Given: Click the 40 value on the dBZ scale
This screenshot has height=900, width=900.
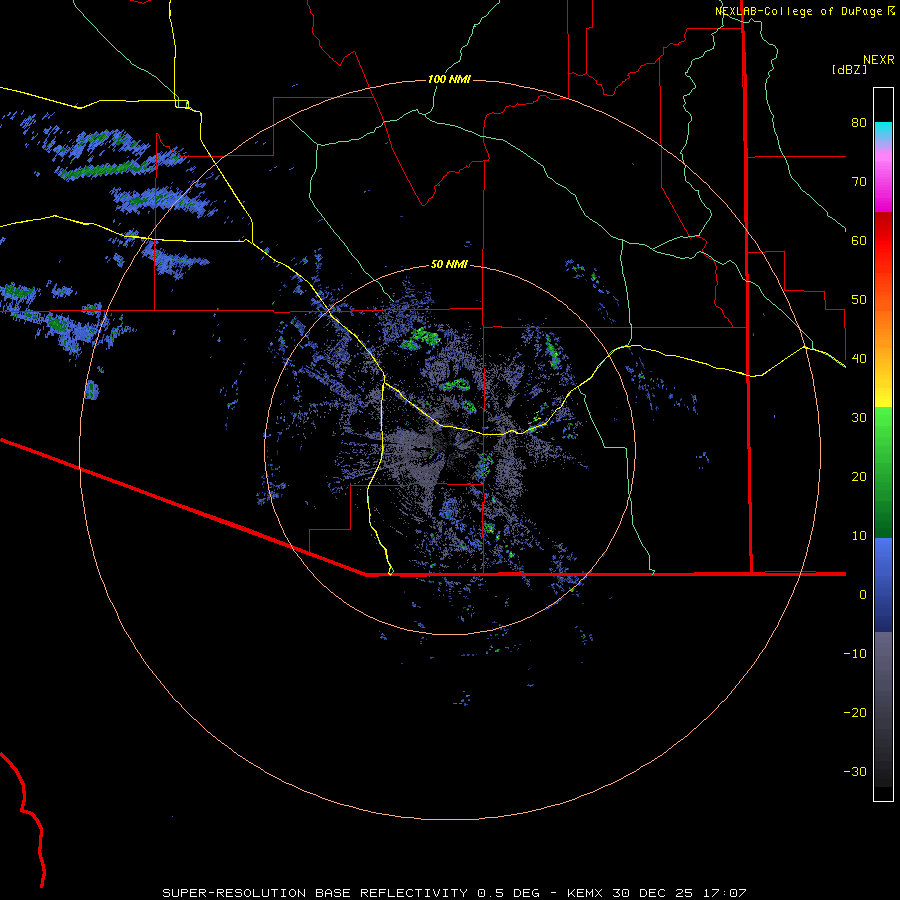Looking at the screenshot, I should [859, 359].
